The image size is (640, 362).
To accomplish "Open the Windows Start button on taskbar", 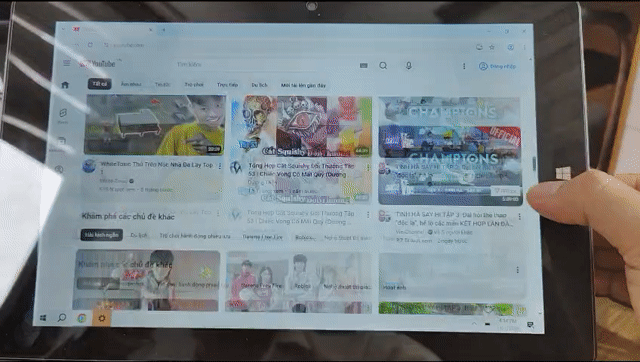I will 43,318.
